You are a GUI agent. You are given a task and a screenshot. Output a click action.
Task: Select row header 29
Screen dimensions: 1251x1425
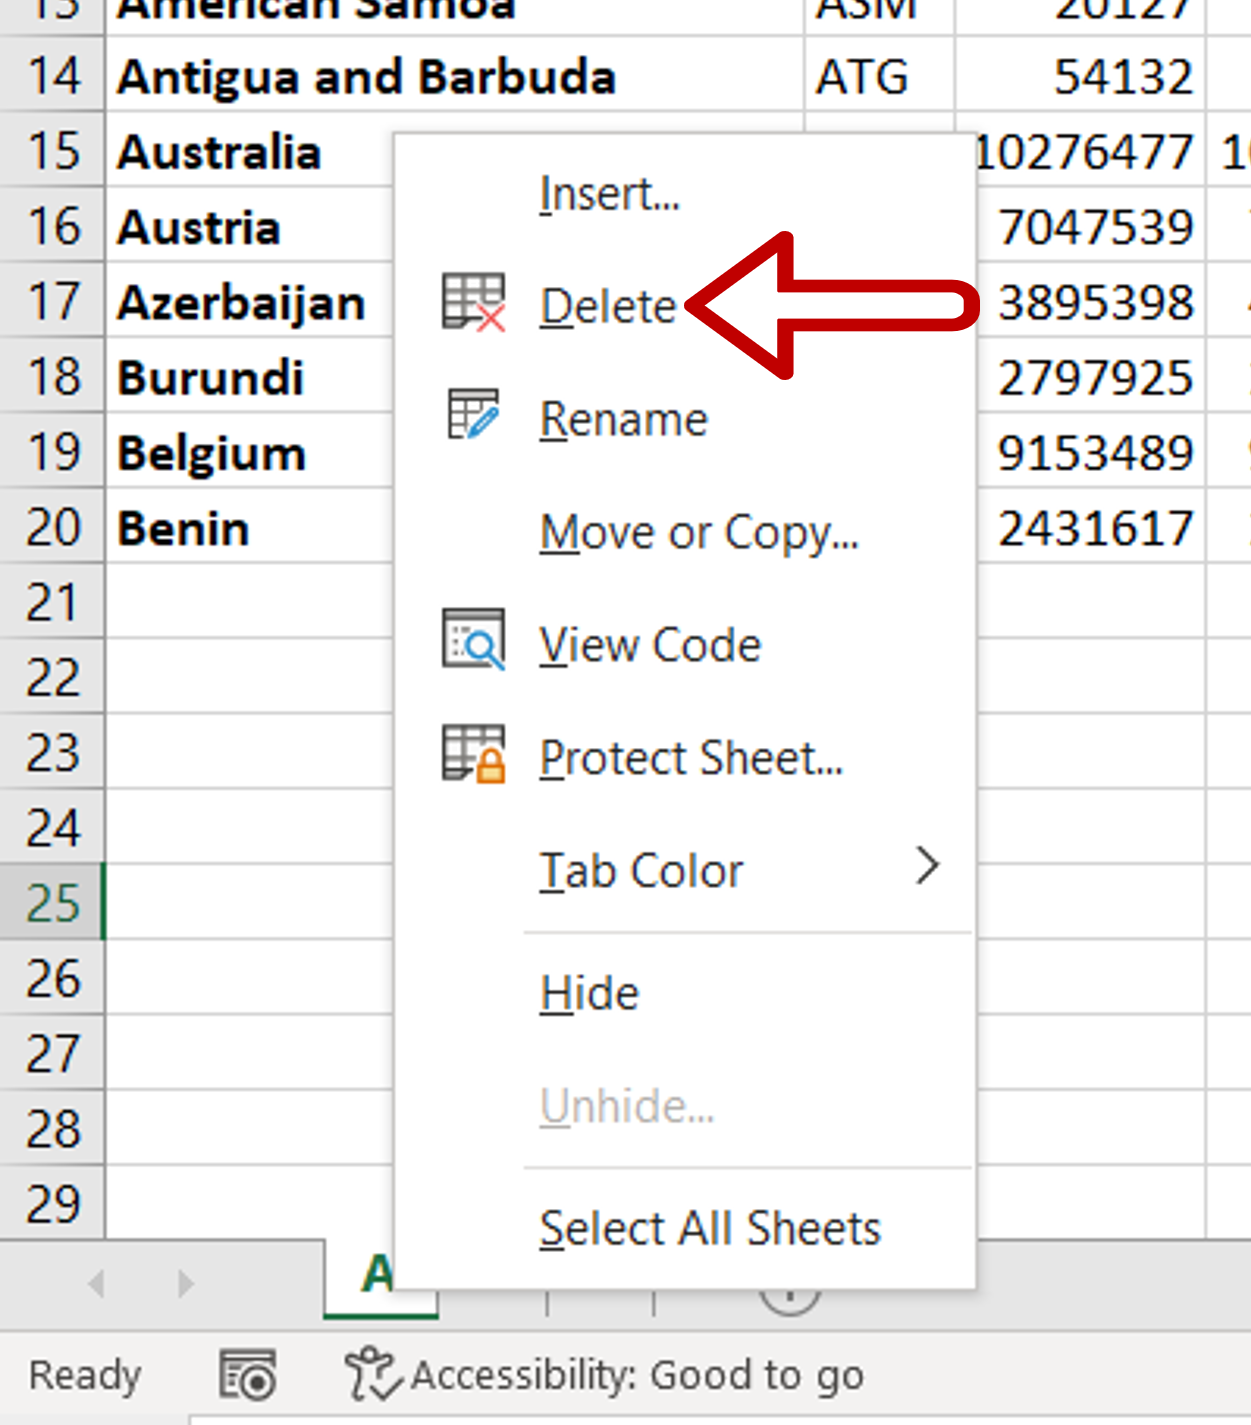tap(52, 1205)
